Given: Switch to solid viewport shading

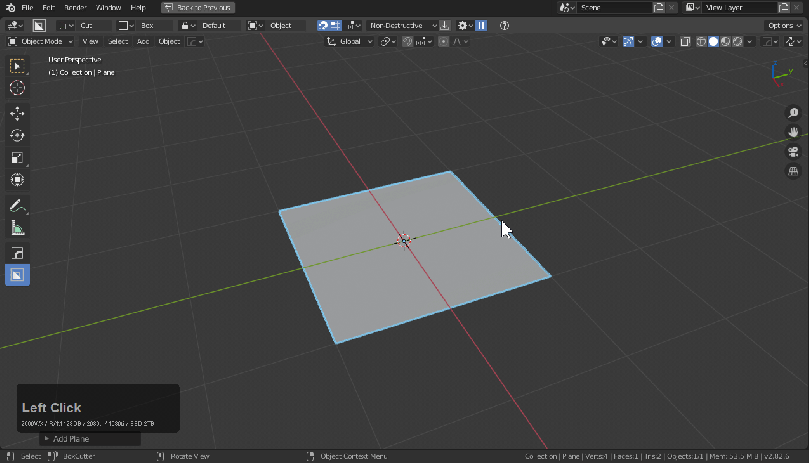Looking at the screenshot, I should pyautogui.click(x=714, y=42).
